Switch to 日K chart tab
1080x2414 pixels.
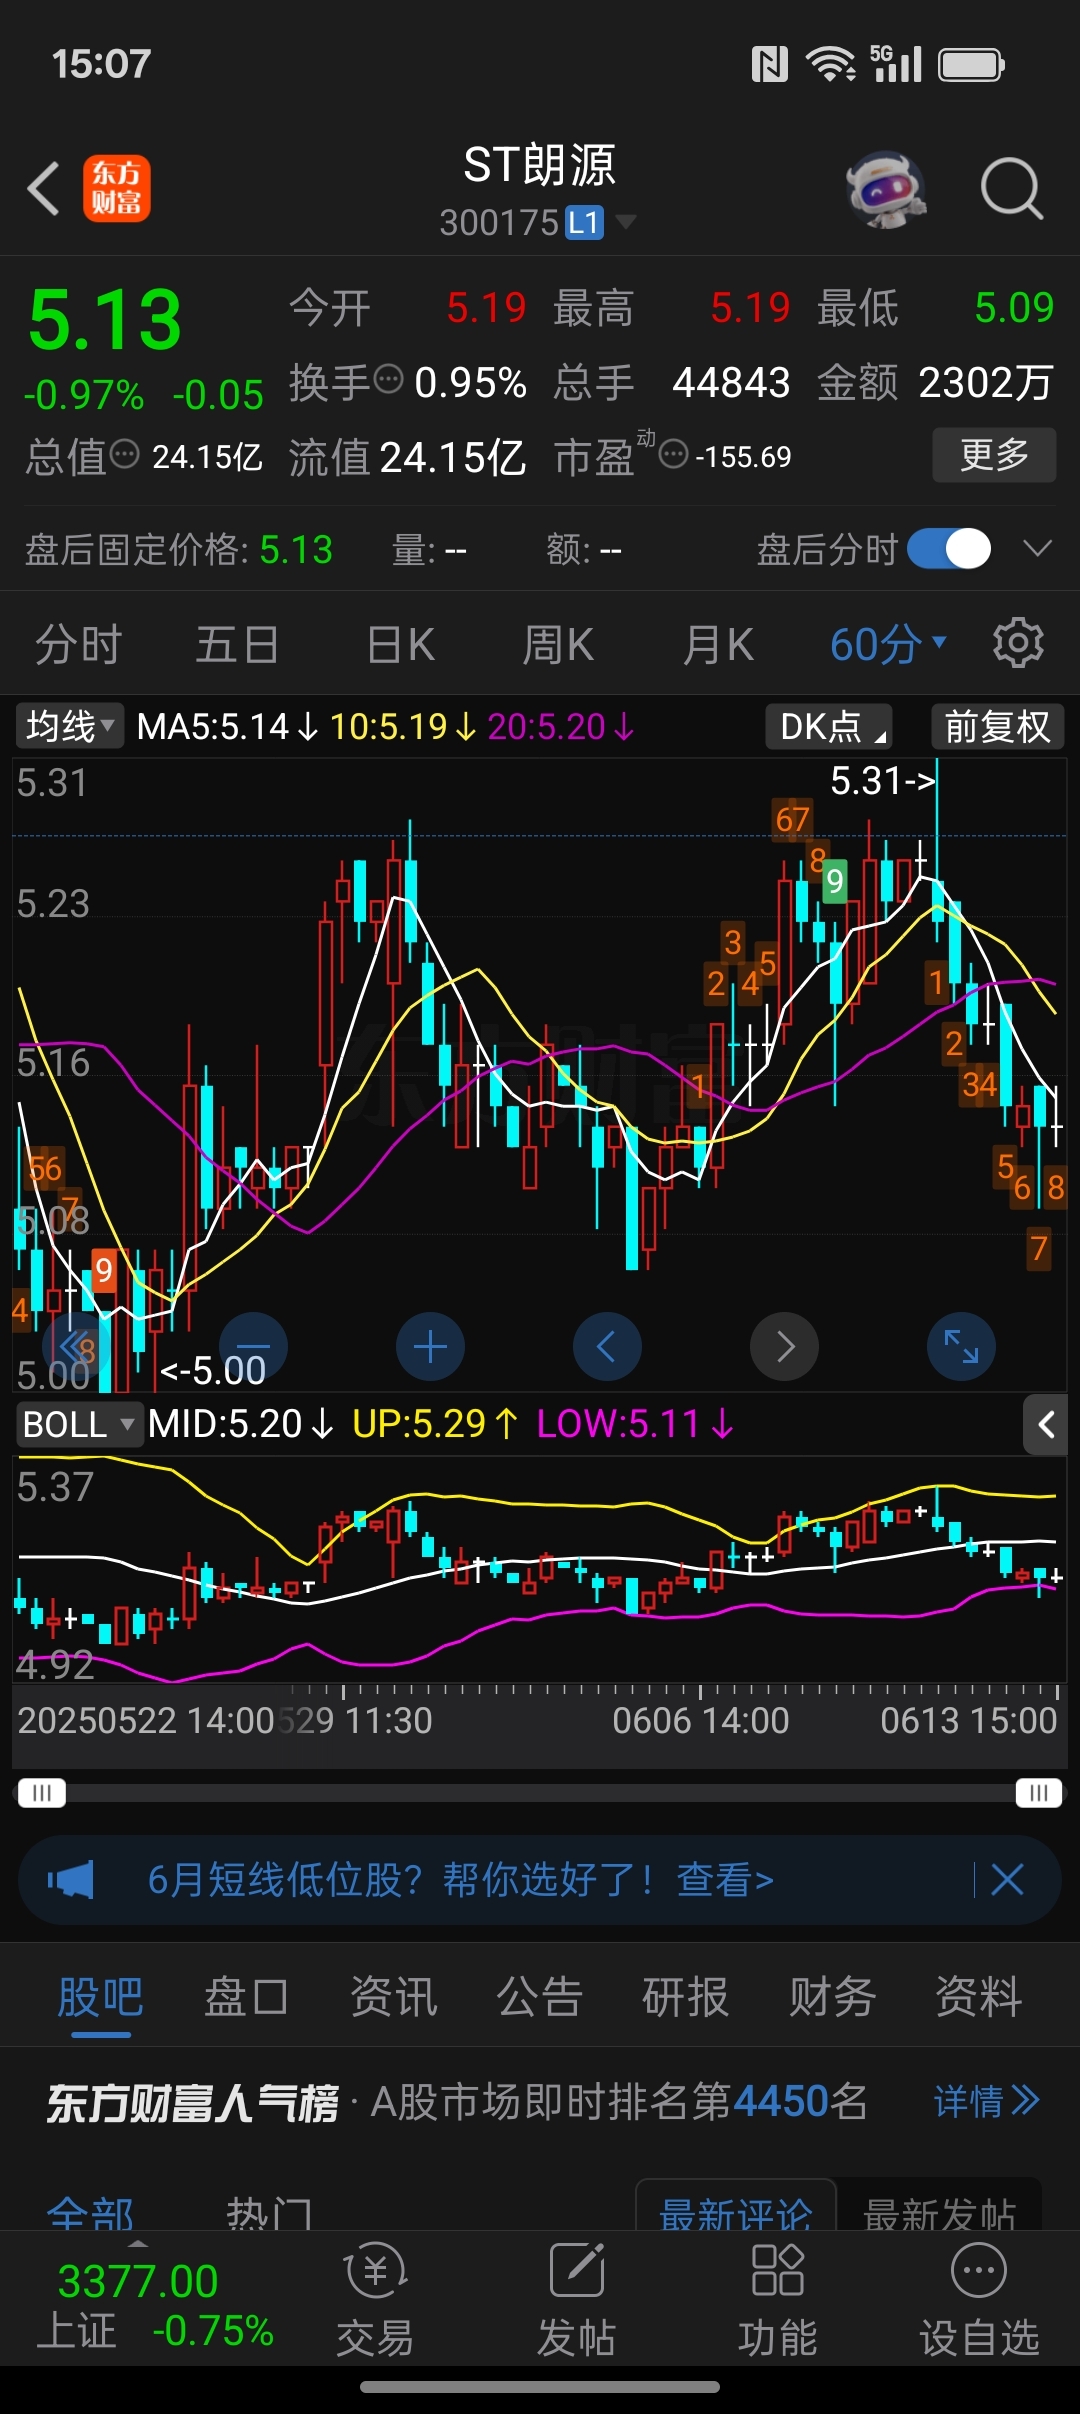400,644
